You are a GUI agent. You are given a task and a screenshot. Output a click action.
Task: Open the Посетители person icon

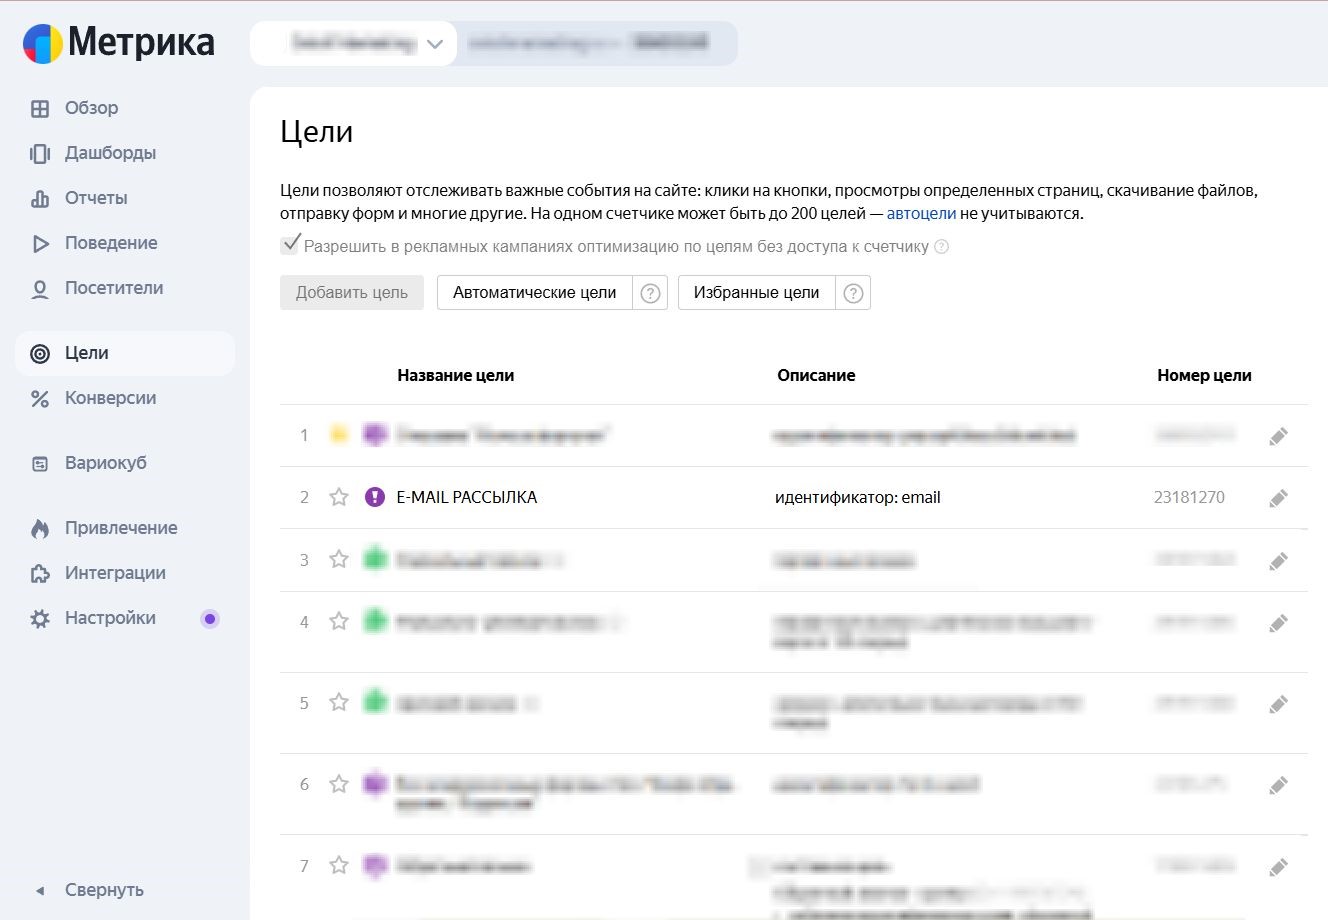(x=40, y=289)
